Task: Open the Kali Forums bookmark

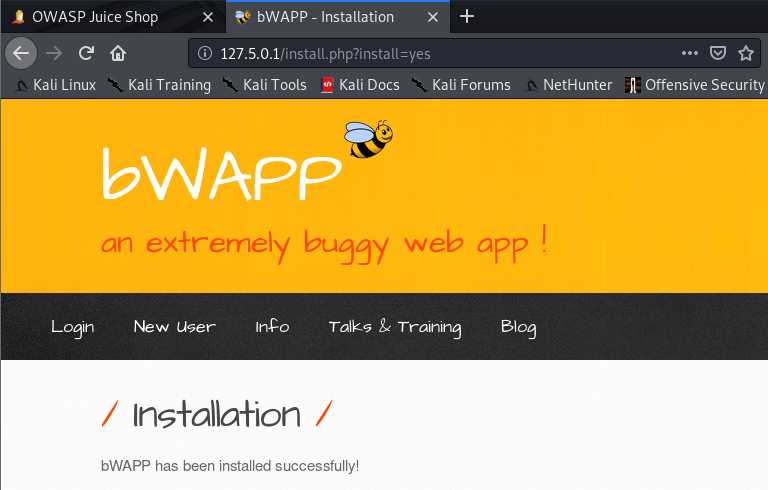Action: (461, 85)
